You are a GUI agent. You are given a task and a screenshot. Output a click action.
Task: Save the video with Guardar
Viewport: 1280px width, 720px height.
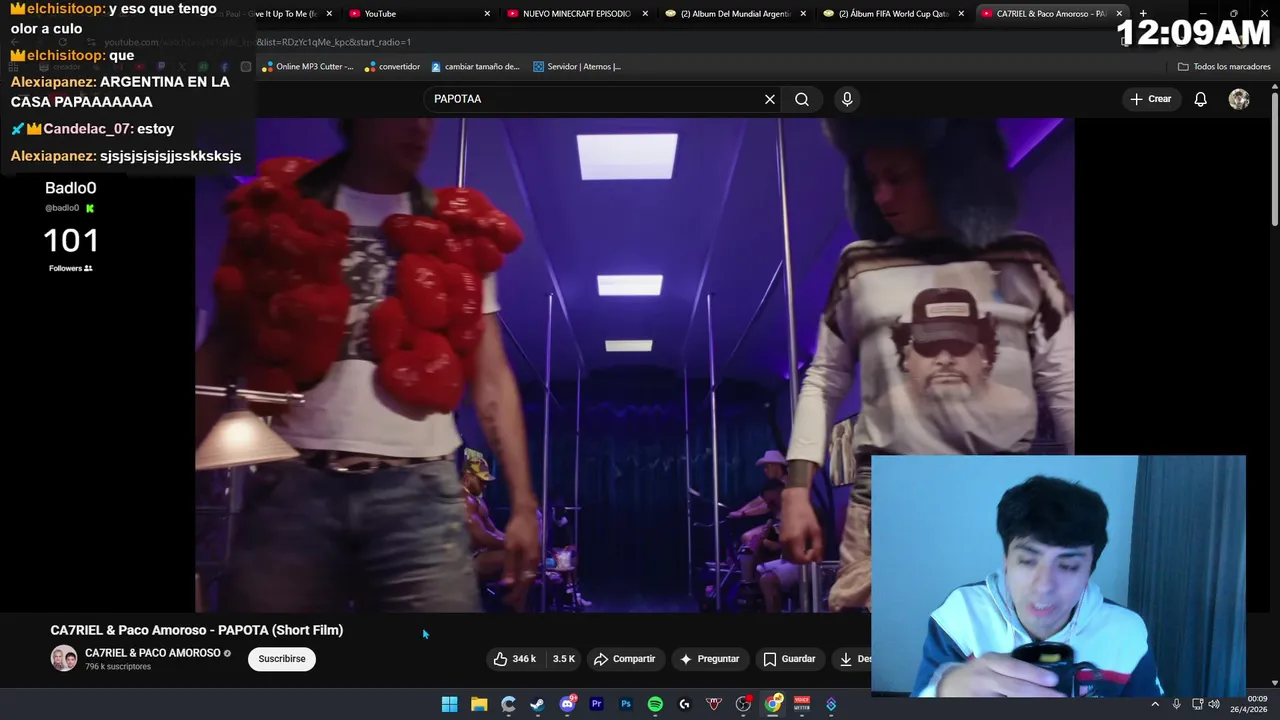(x=789, y=659)
